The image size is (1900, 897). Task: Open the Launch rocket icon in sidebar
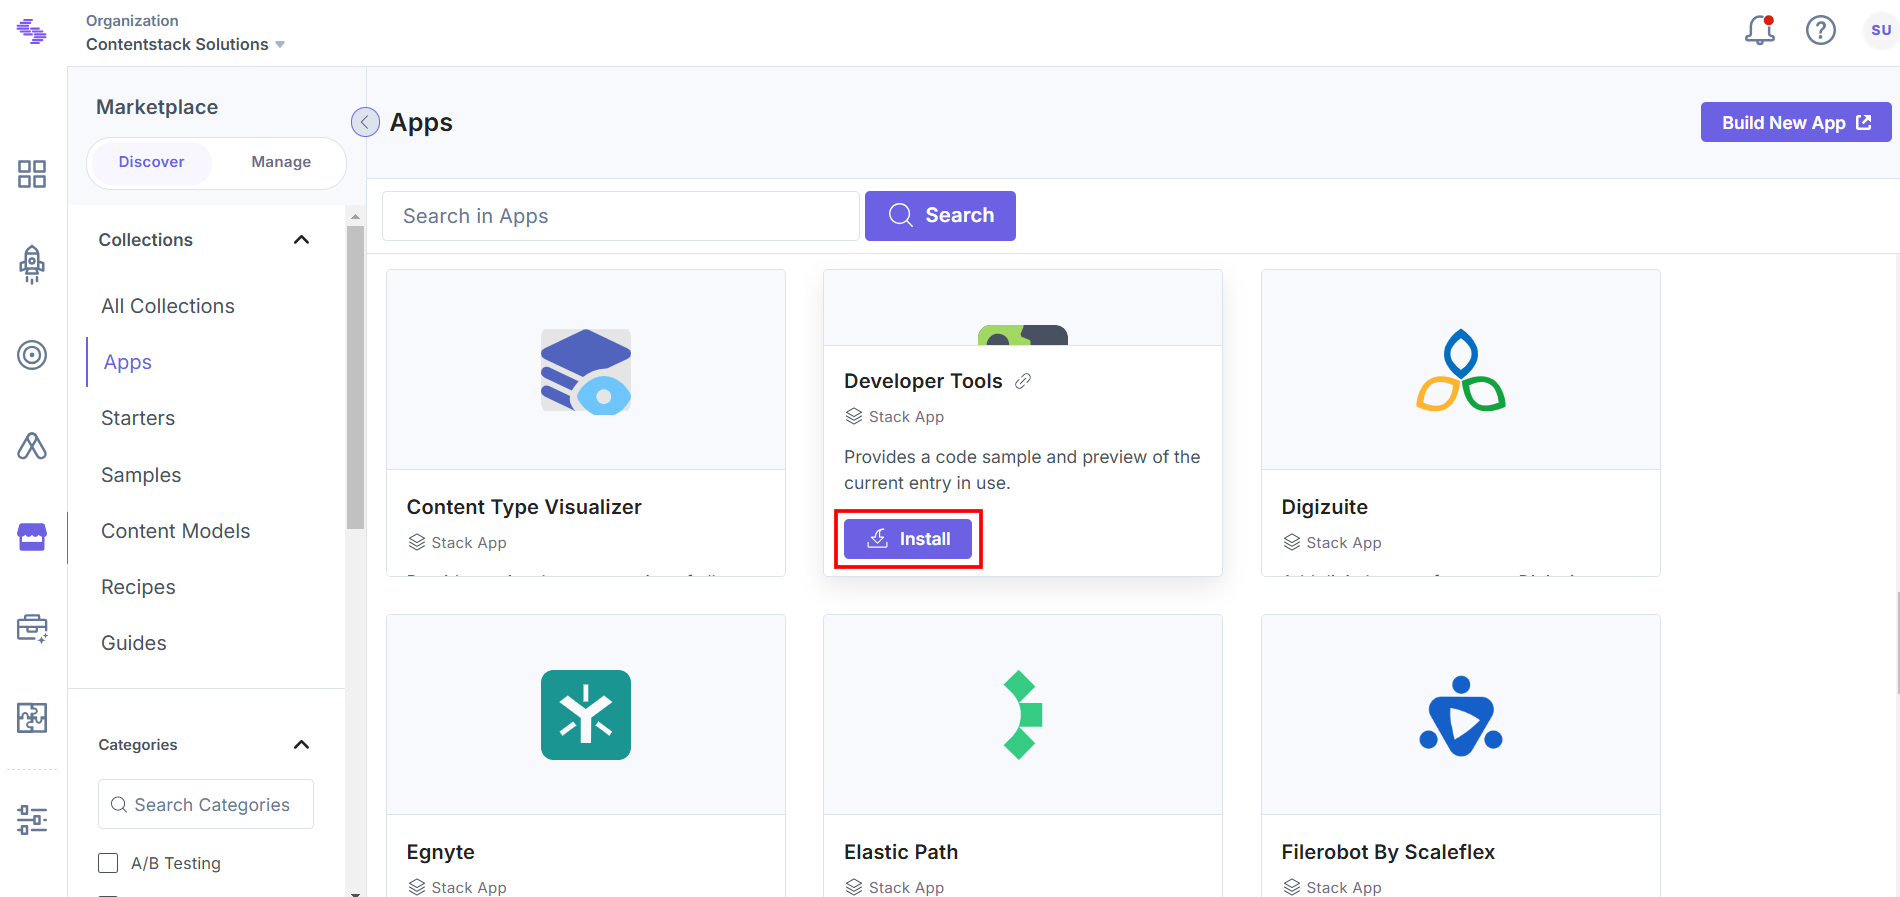pyautogui.click(x=32, y=265)
